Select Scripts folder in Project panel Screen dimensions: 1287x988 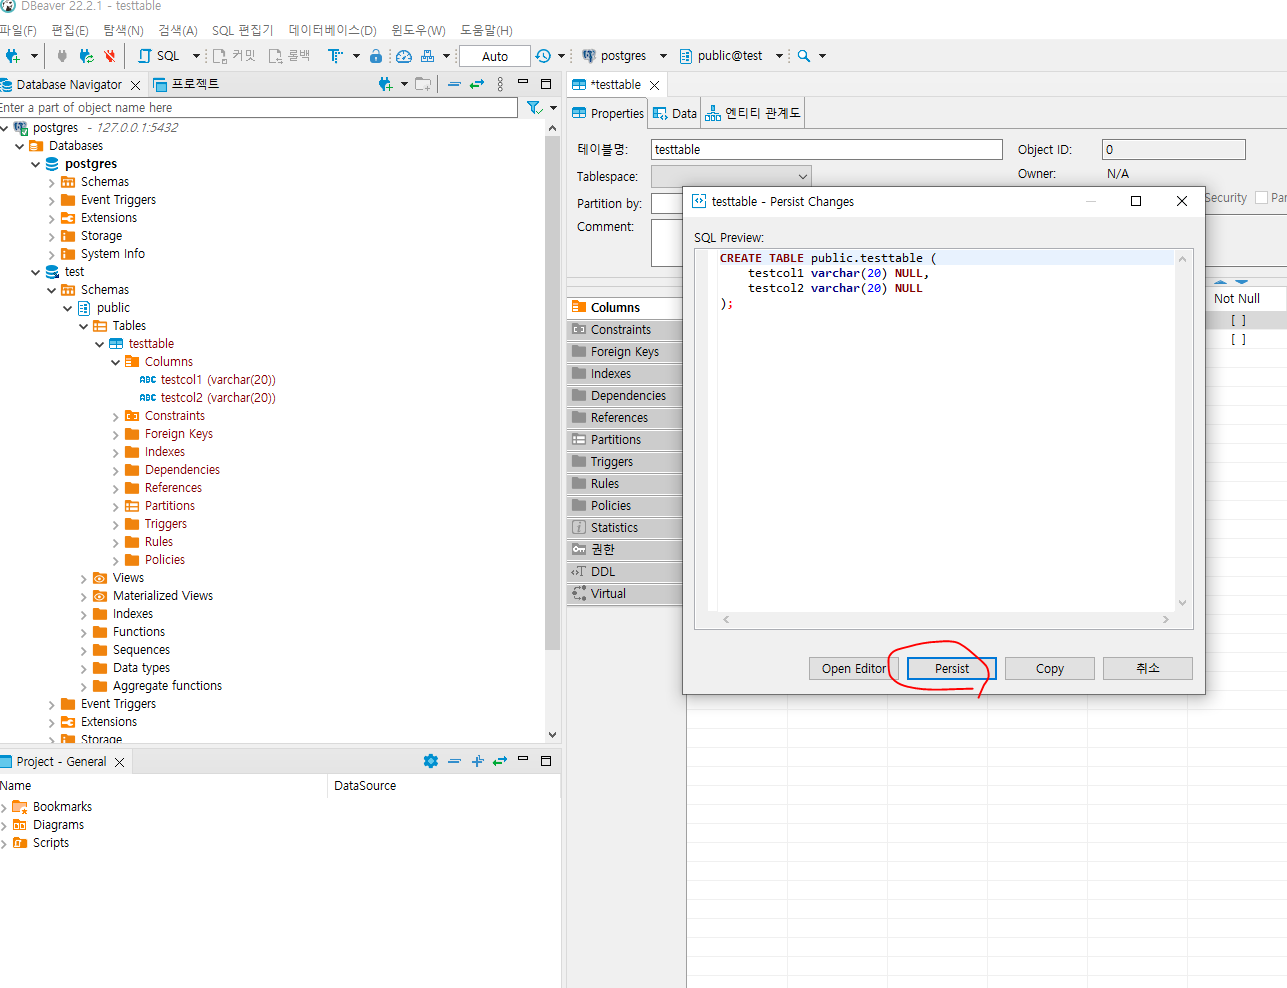[x=50, y=843]
